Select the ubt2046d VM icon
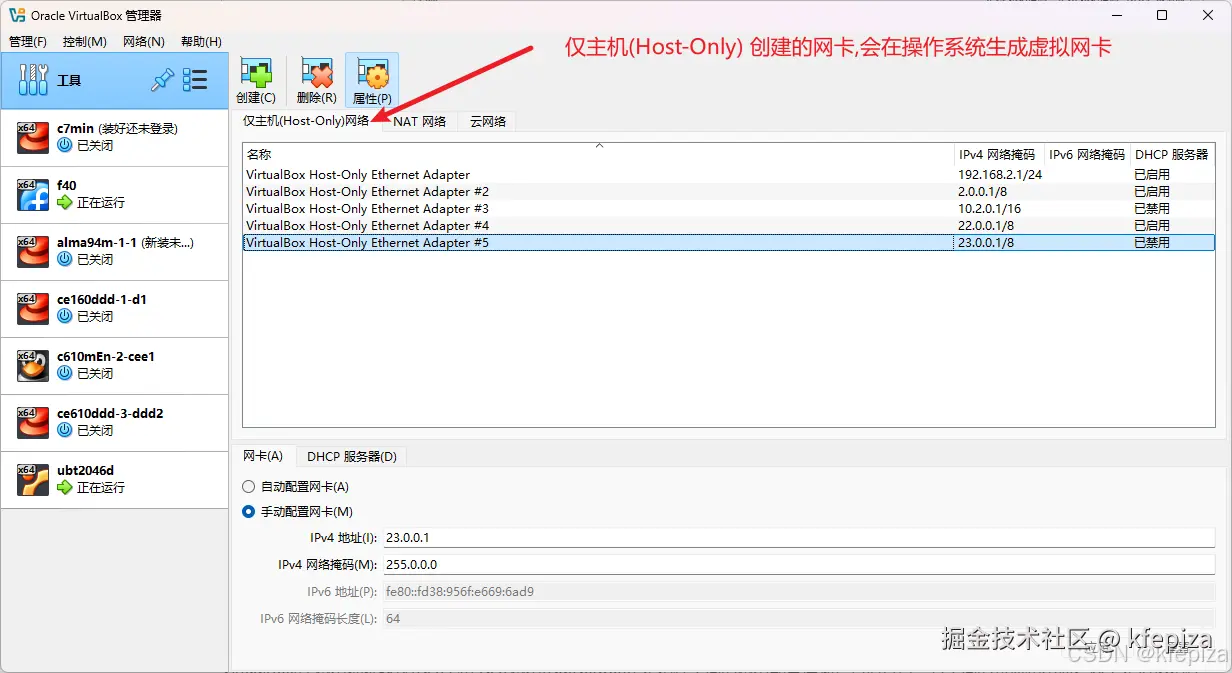The width and height of the screenshot is (1232, 673). click(33, 479)
